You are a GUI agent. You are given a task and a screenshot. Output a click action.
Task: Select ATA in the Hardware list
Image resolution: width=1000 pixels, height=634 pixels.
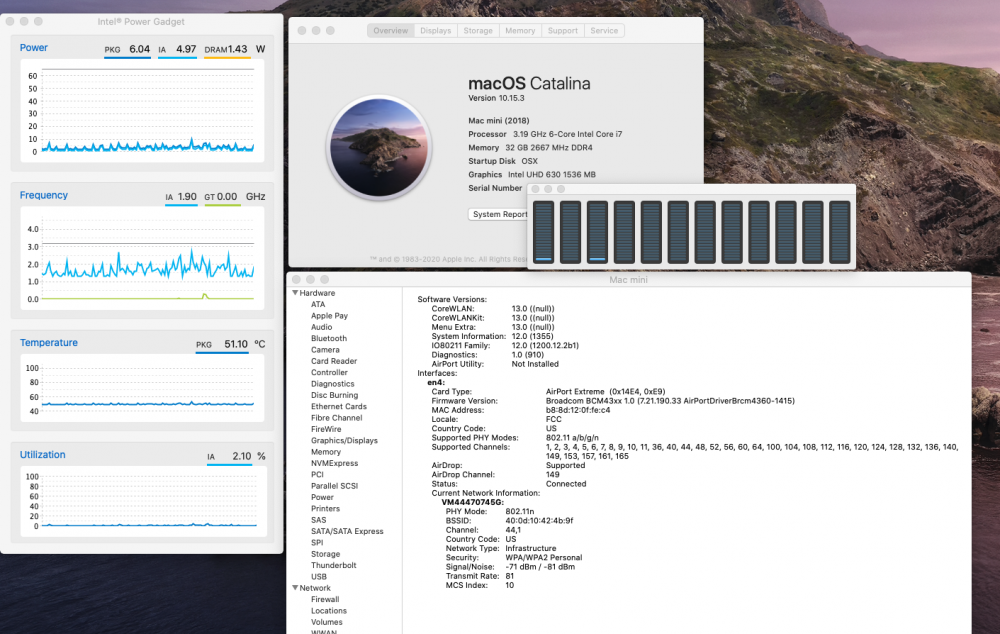click(318, 304)
